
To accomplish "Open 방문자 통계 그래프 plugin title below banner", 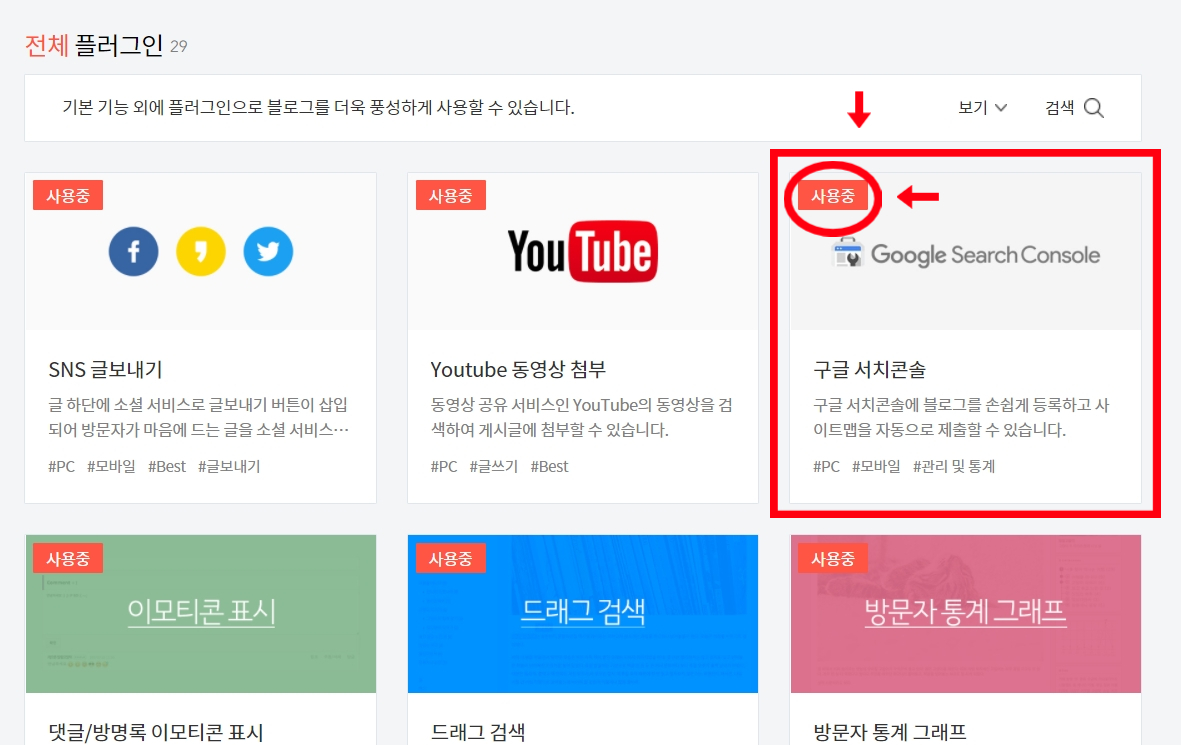I will tap(890, 732).
